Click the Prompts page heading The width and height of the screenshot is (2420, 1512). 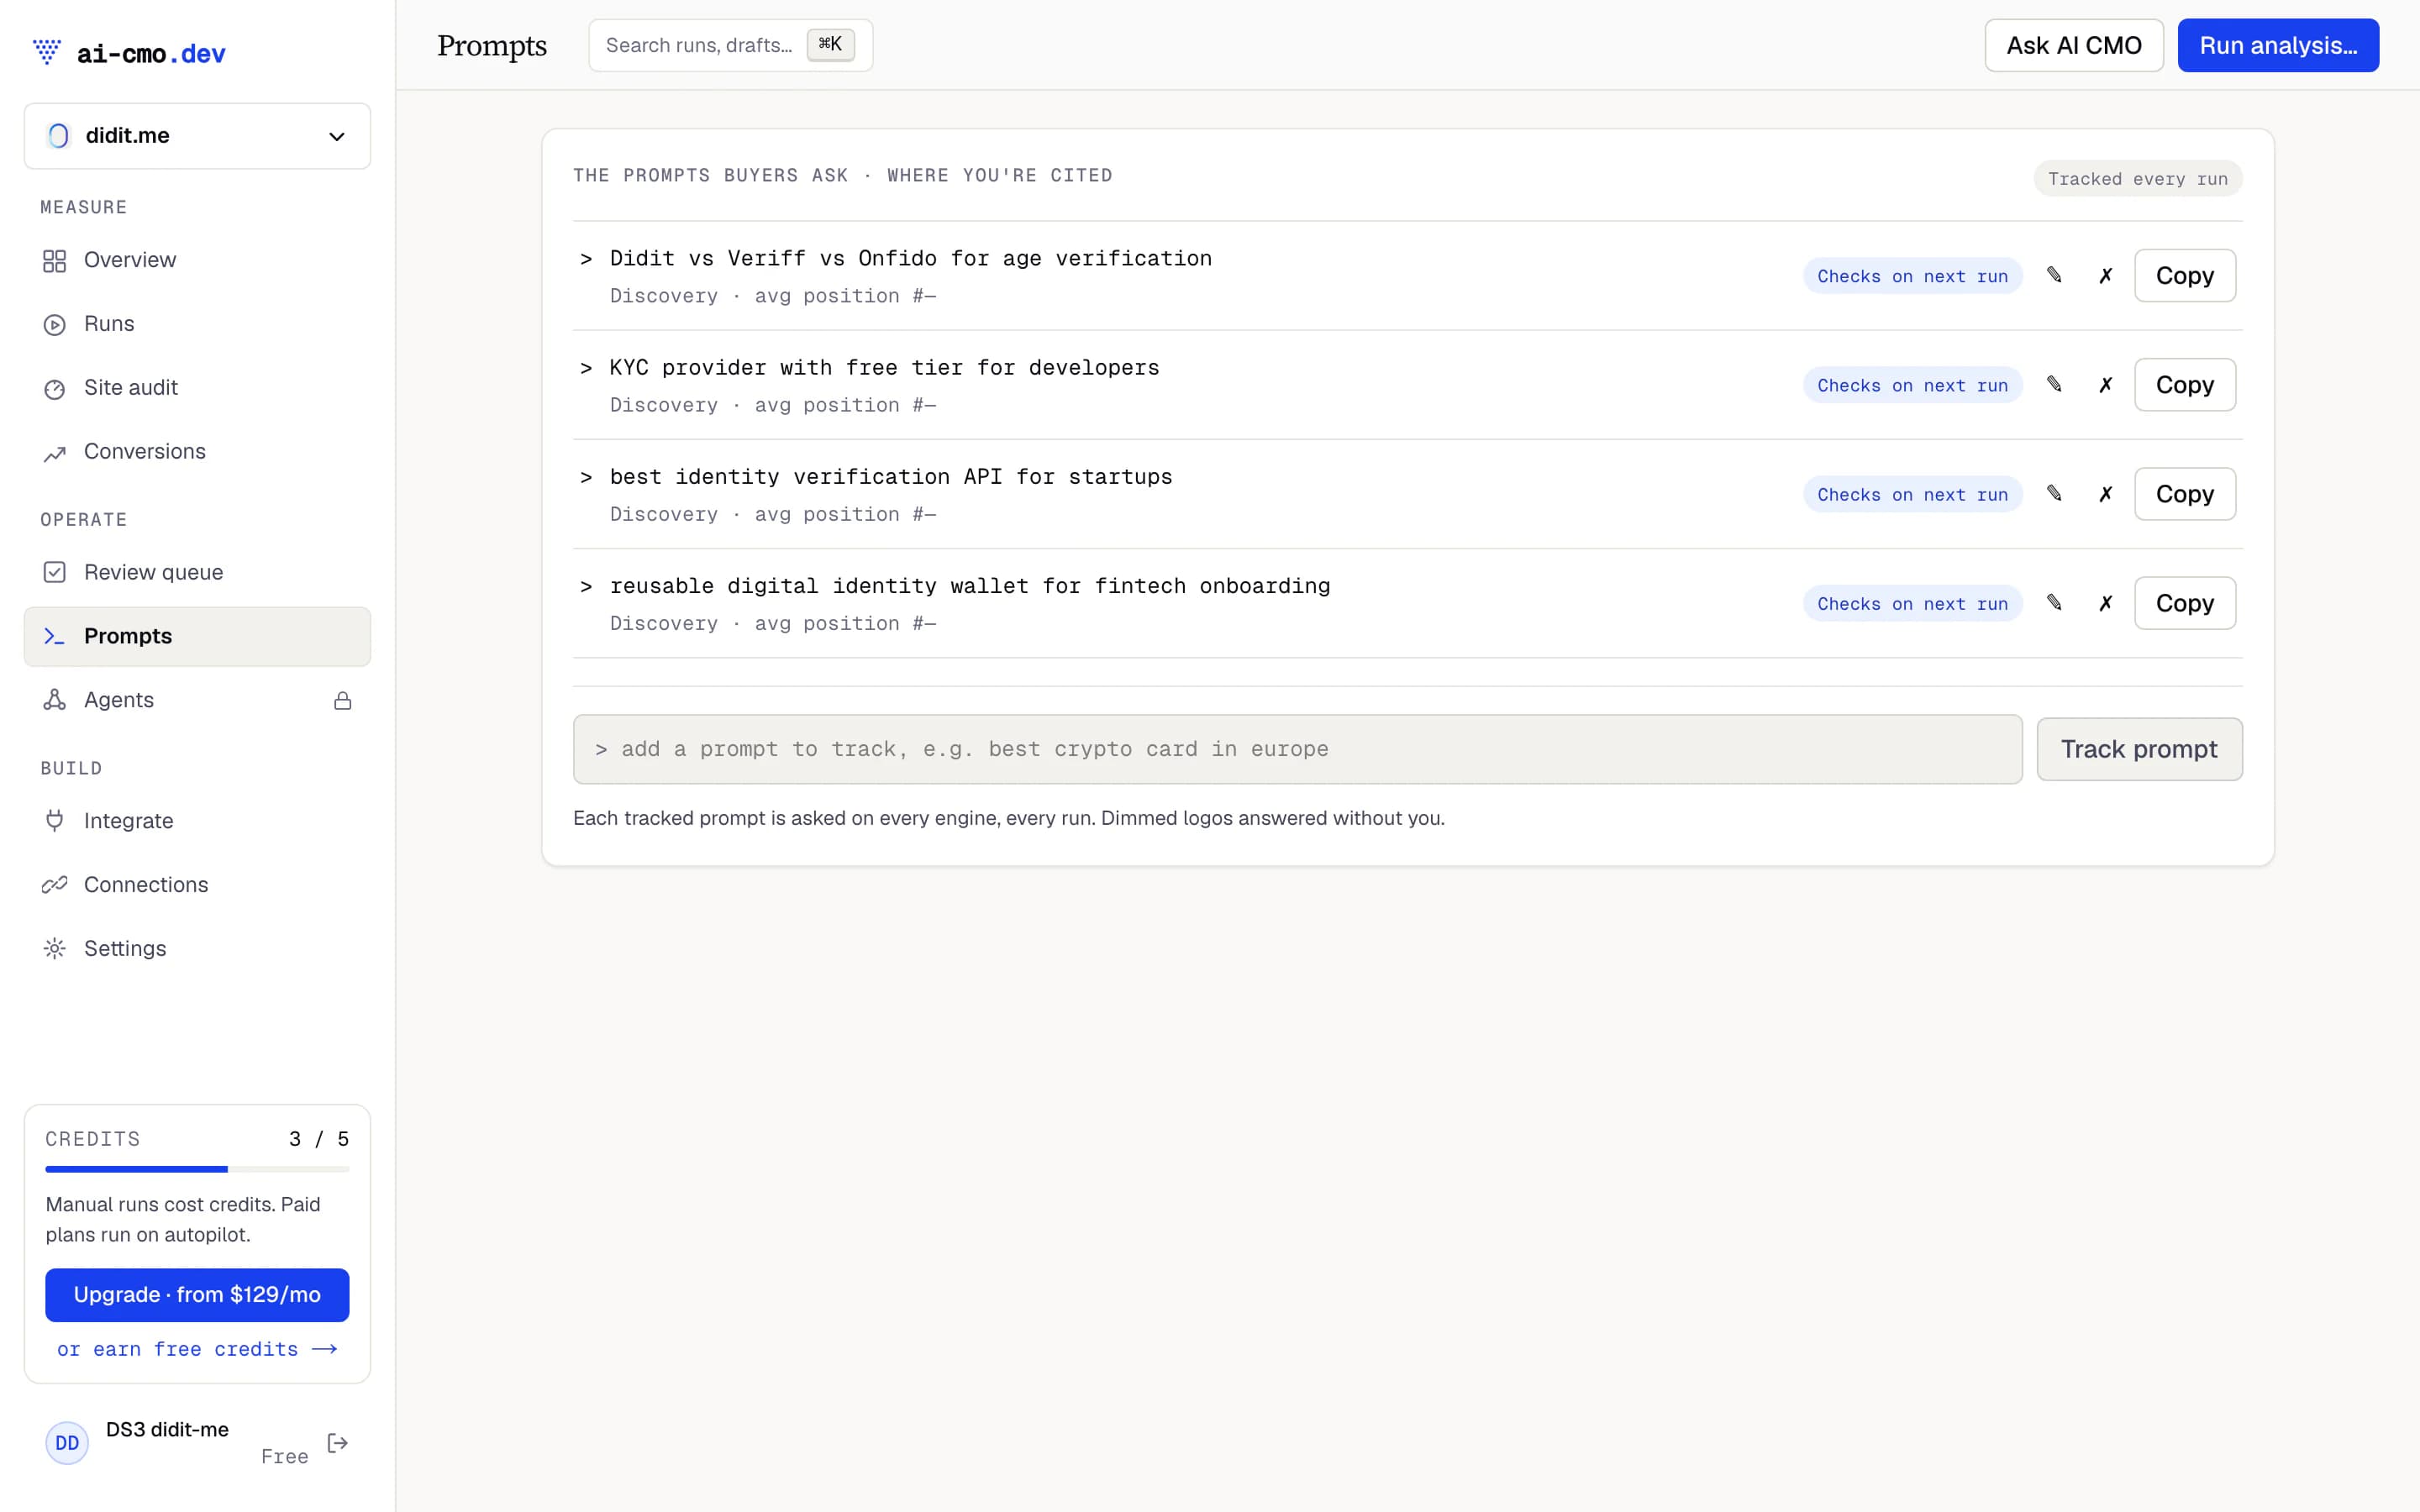pyautogui.click(x=492, y=45)
